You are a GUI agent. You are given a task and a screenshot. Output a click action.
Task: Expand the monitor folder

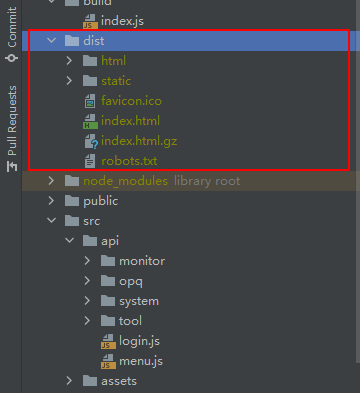(87, 261)
